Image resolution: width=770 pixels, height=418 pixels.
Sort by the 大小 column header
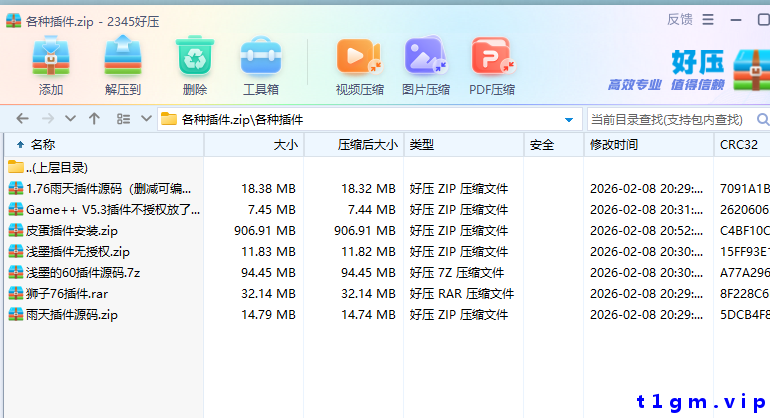coord(254,145)
